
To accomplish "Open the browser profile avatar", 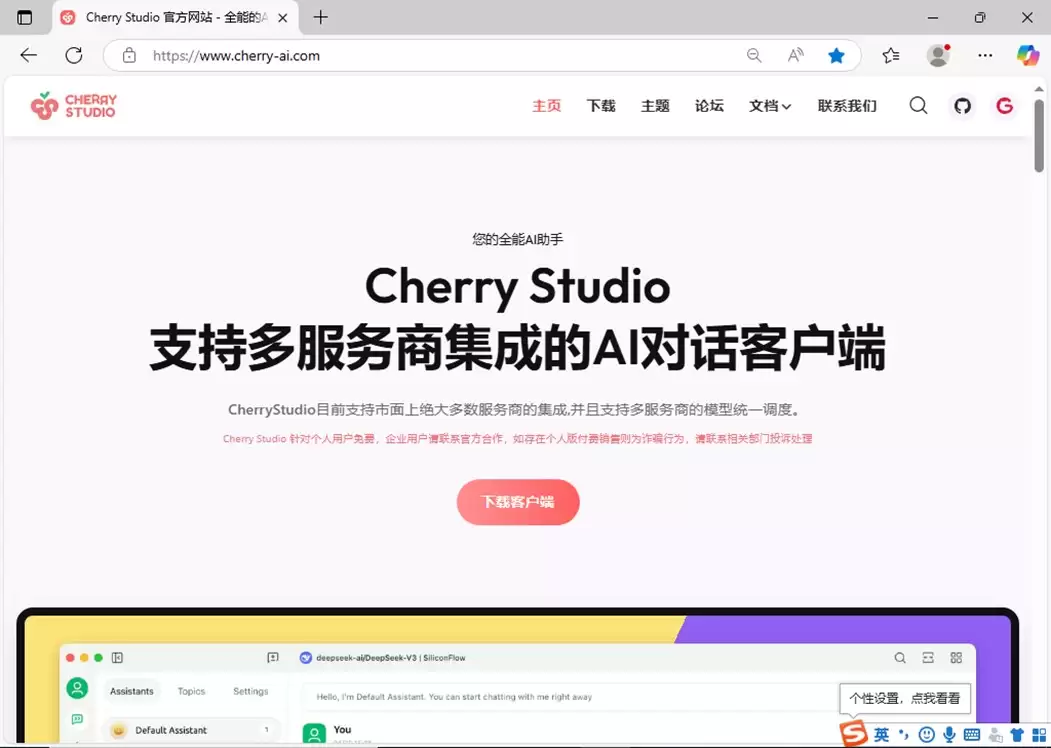I will (x=938, y=56).
